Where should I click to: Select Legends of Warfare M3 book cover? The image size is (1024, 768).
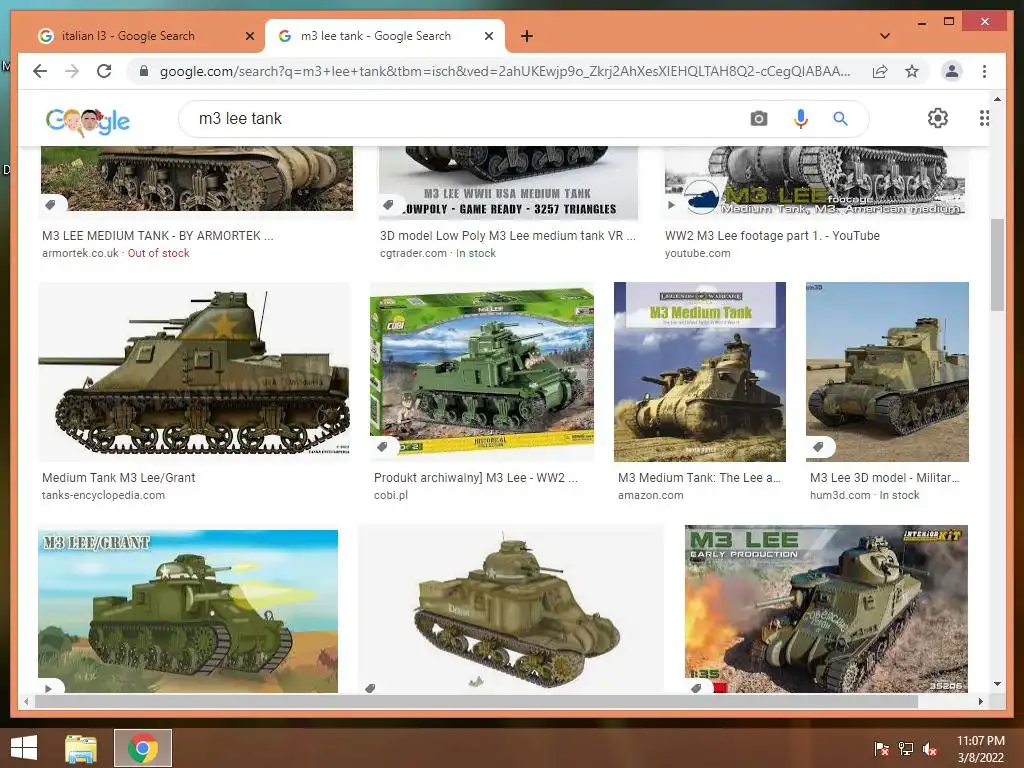(699, 372)
